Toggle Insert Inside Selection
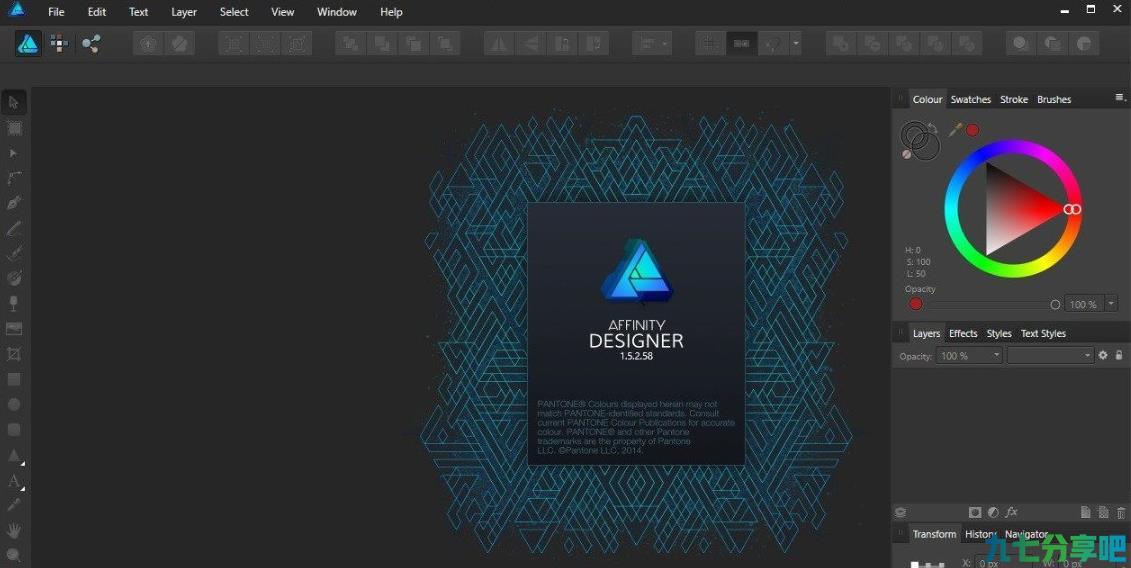Image resolution: width=1131 pixels, height=568 pixels. pyautogui.click(x=1083, y=43)
